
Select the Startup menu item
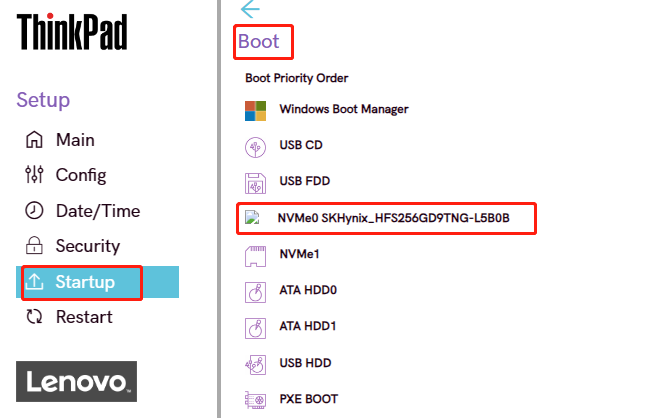(x=85, y=282)
